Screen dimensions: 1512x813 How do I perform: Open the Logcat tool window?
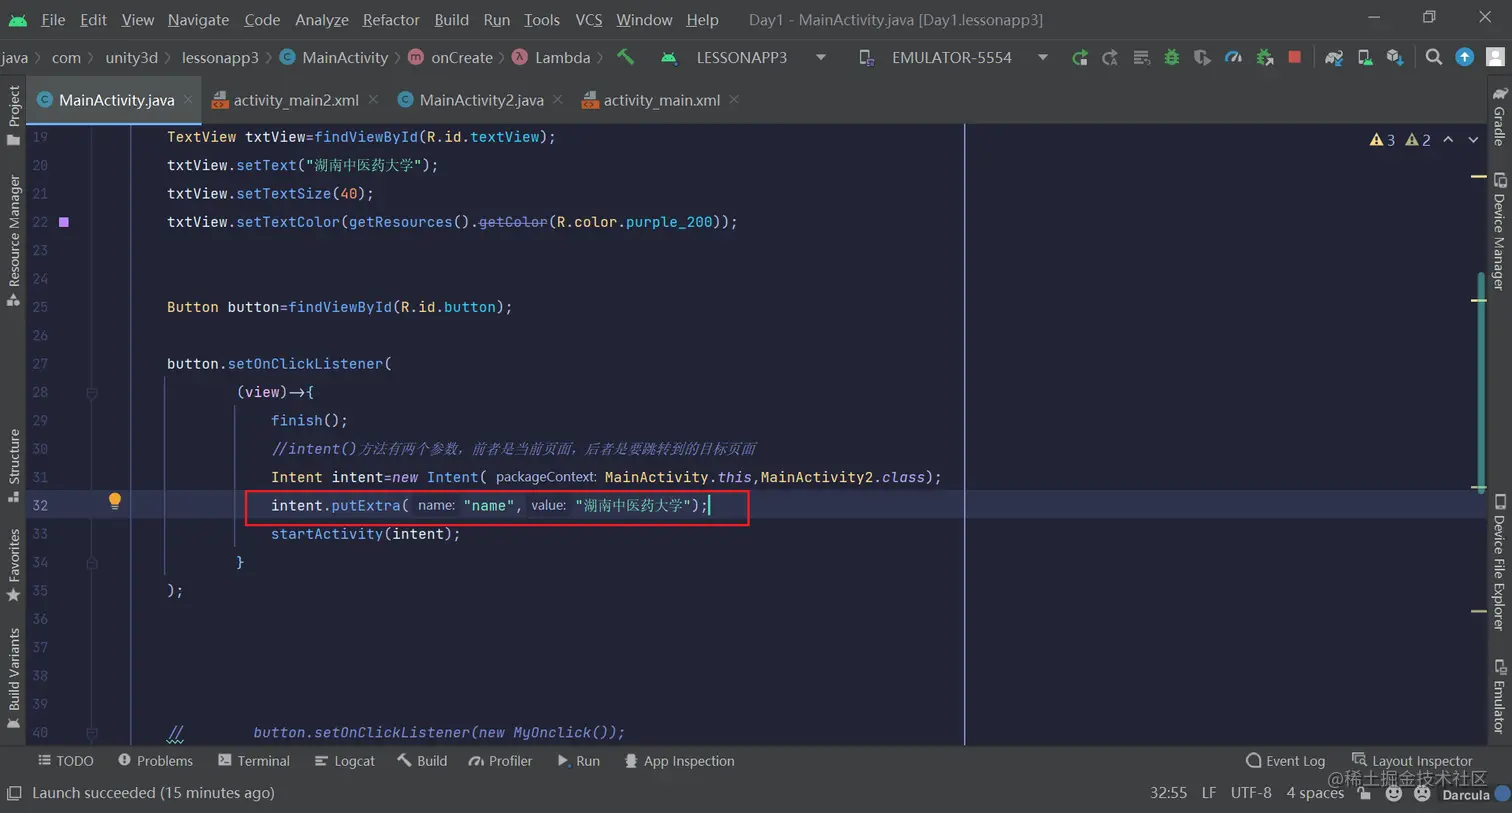click(x=345, y=761)
